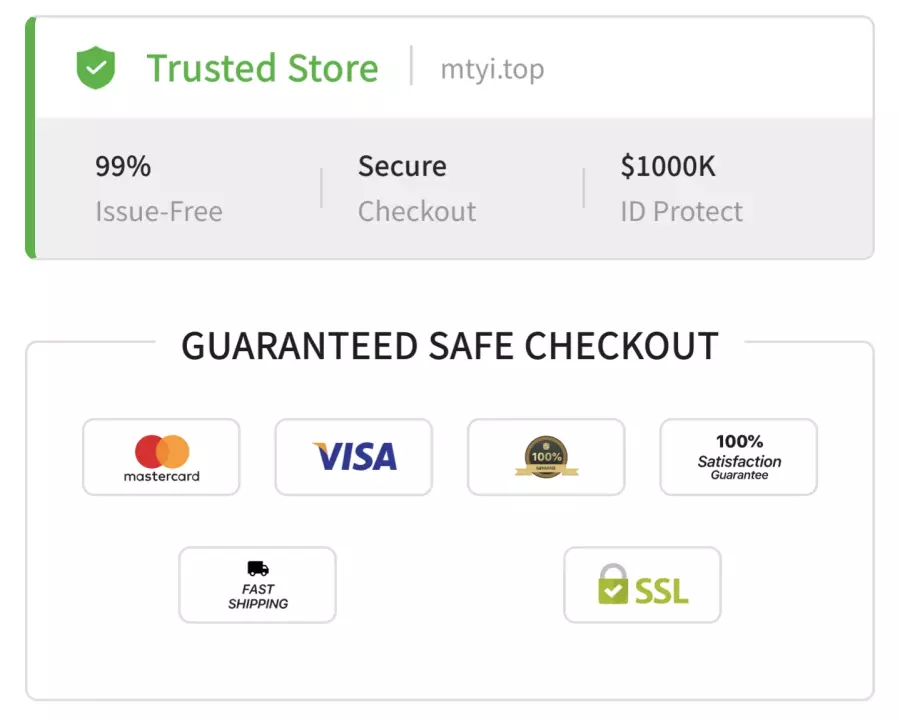Click the word Secure in bold
The image size is (900, 719).
402,166
